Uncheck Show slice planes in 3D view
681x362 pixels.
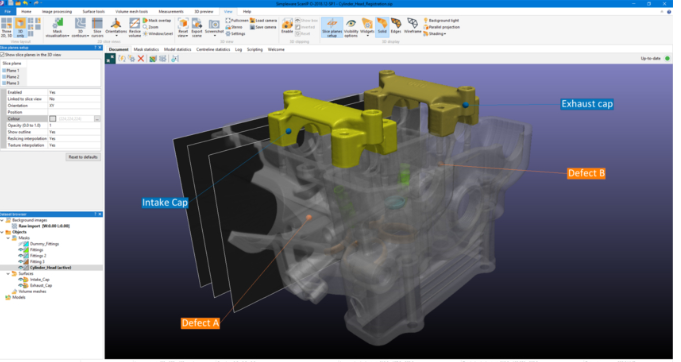3,55
